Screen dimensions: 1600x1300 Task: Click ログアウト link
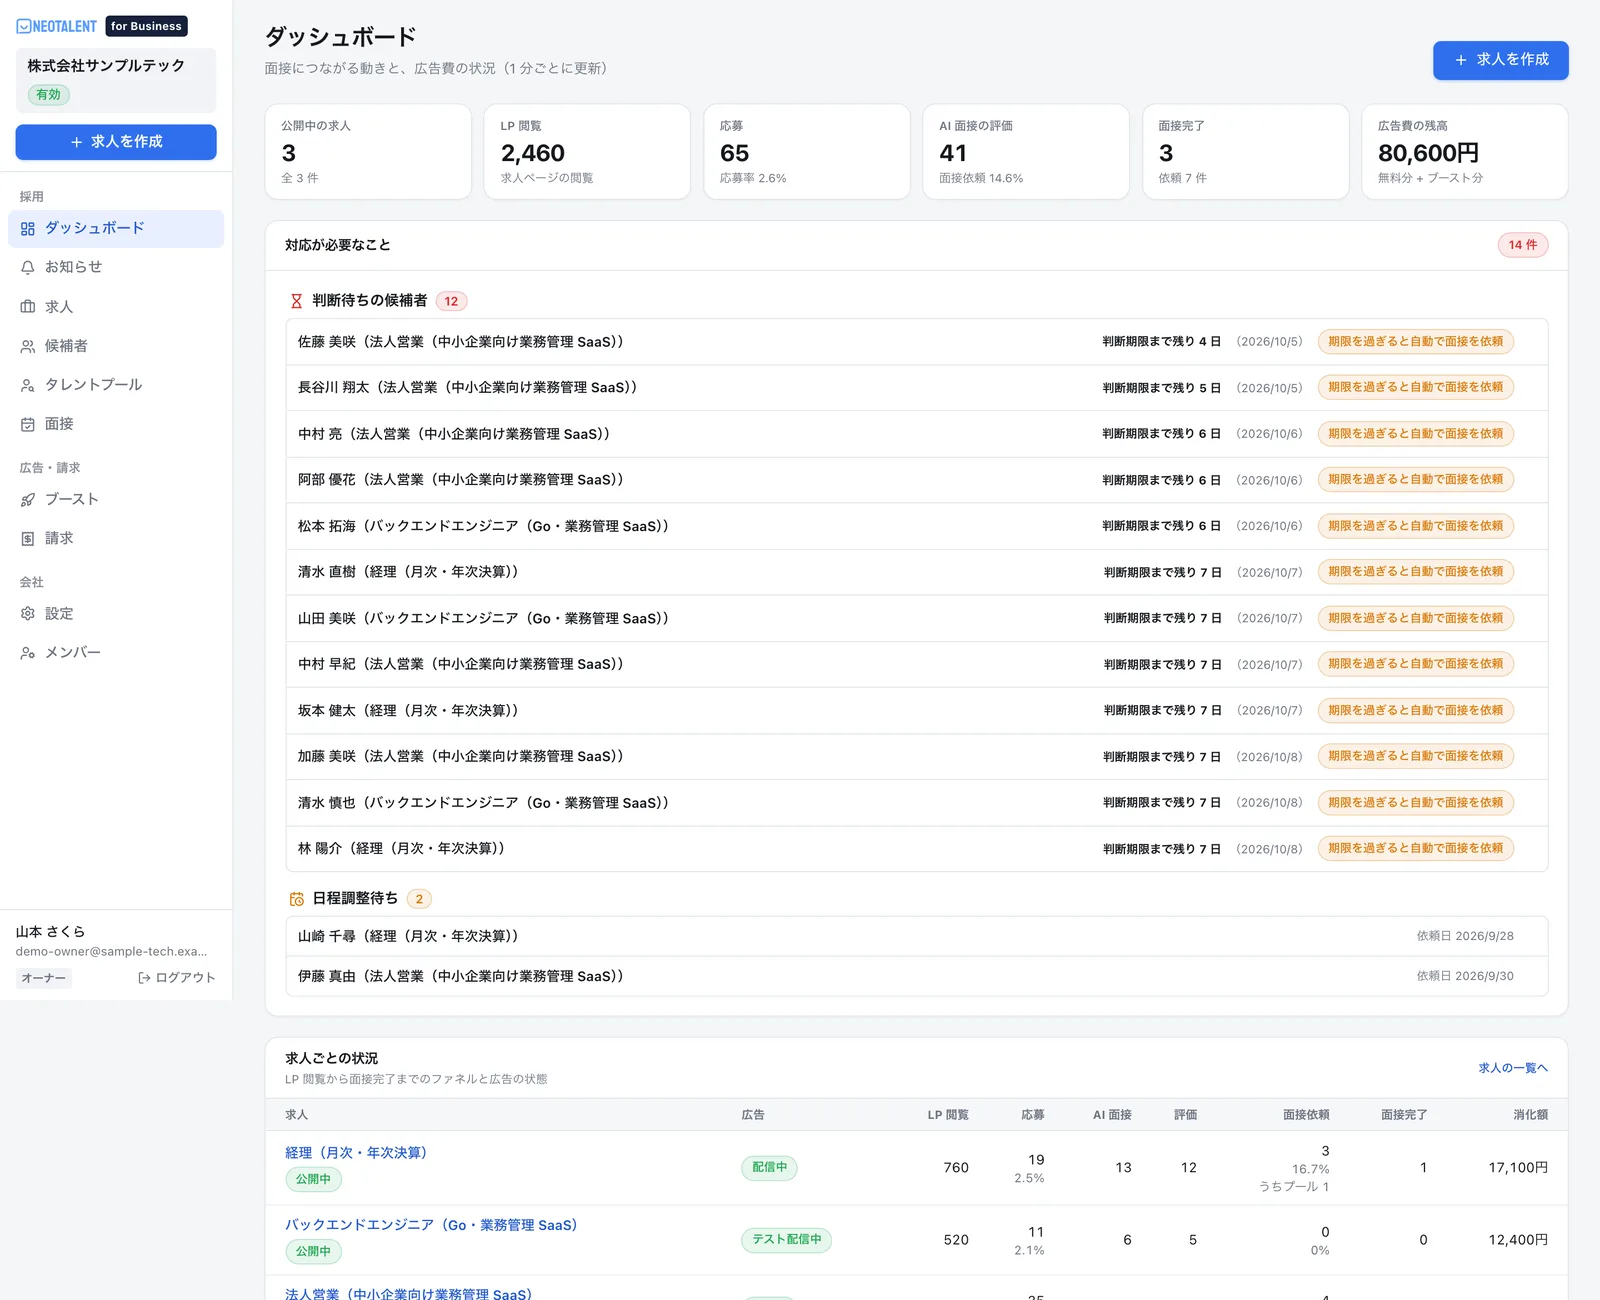click(x=177, y=978)
